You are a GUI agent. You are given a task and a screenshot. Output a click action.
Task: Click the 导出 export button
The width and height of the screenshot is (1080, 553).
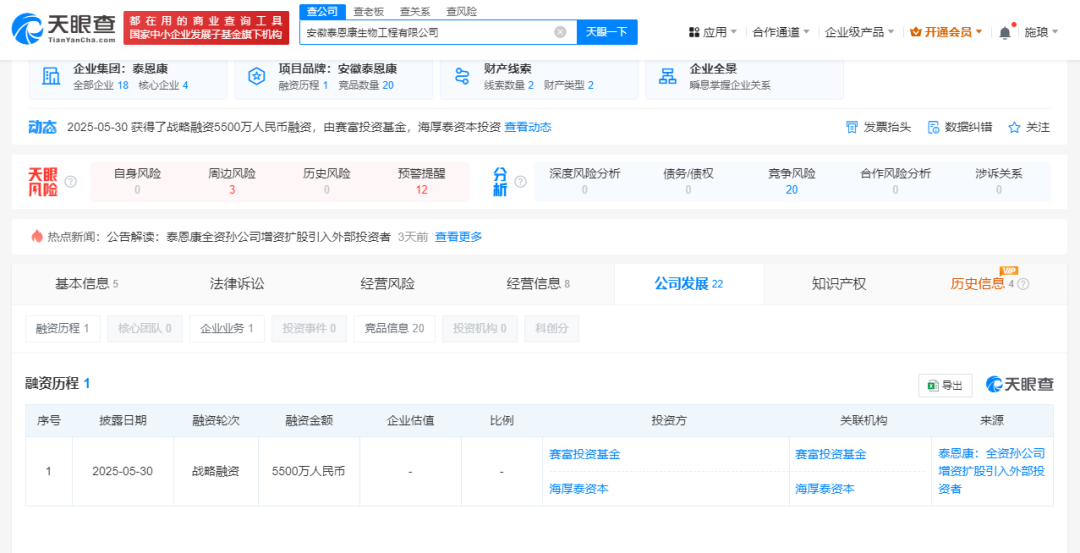(945, 386)
